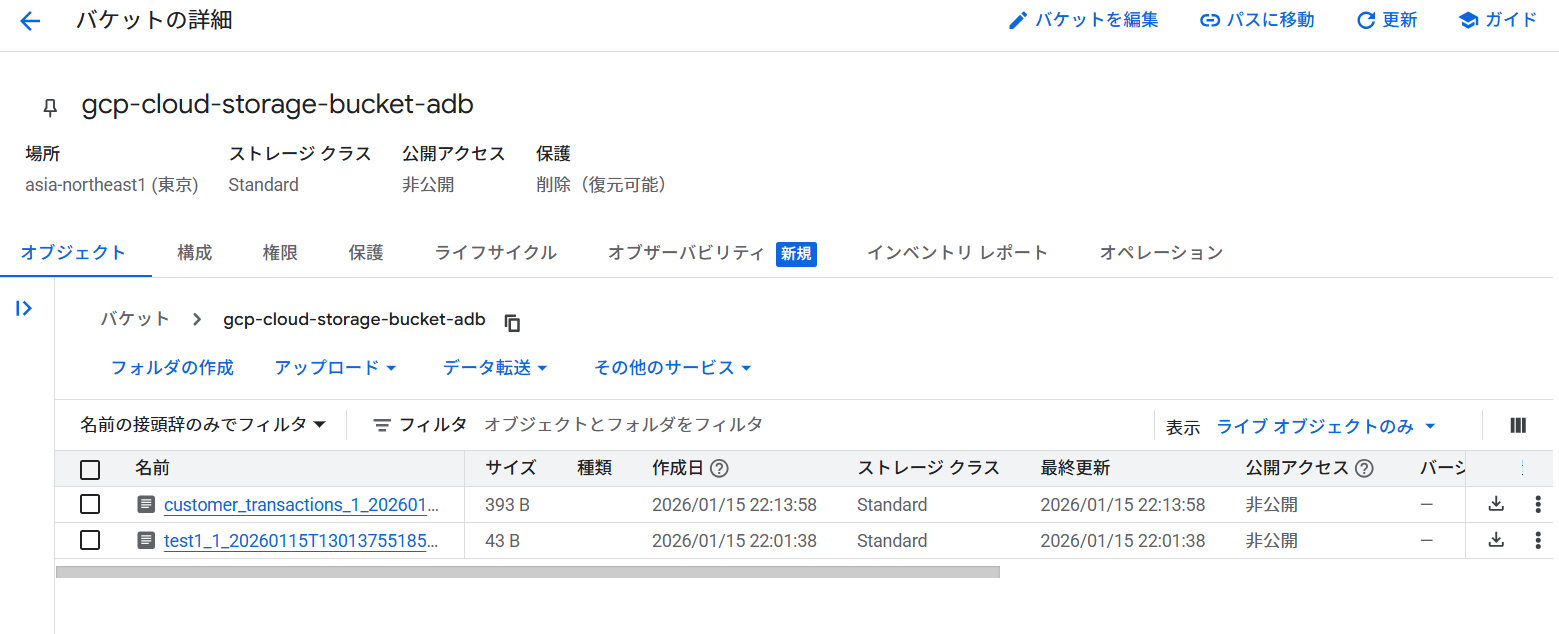Switch to the ライフサイクル tab
Image resolution: width=1559 pixels, height=634 pixels.
(x=495, y=253)
